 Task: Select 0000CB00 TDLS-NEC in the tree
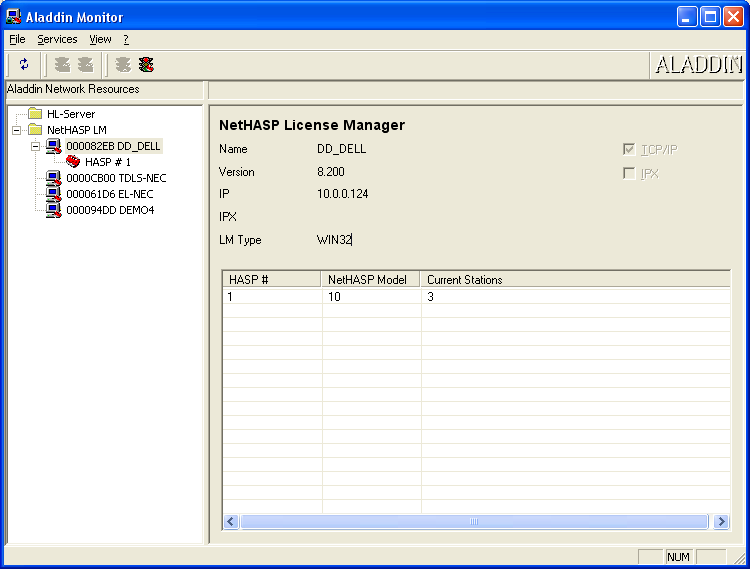(116, 178)
